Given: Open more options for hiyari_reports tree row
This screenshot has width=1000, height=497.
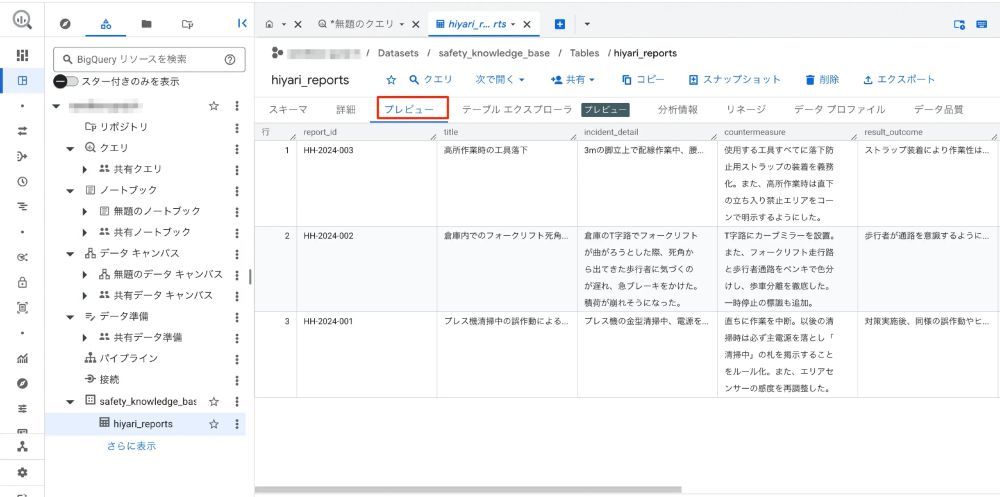Looking at the screenshot, I should (237, 424).
